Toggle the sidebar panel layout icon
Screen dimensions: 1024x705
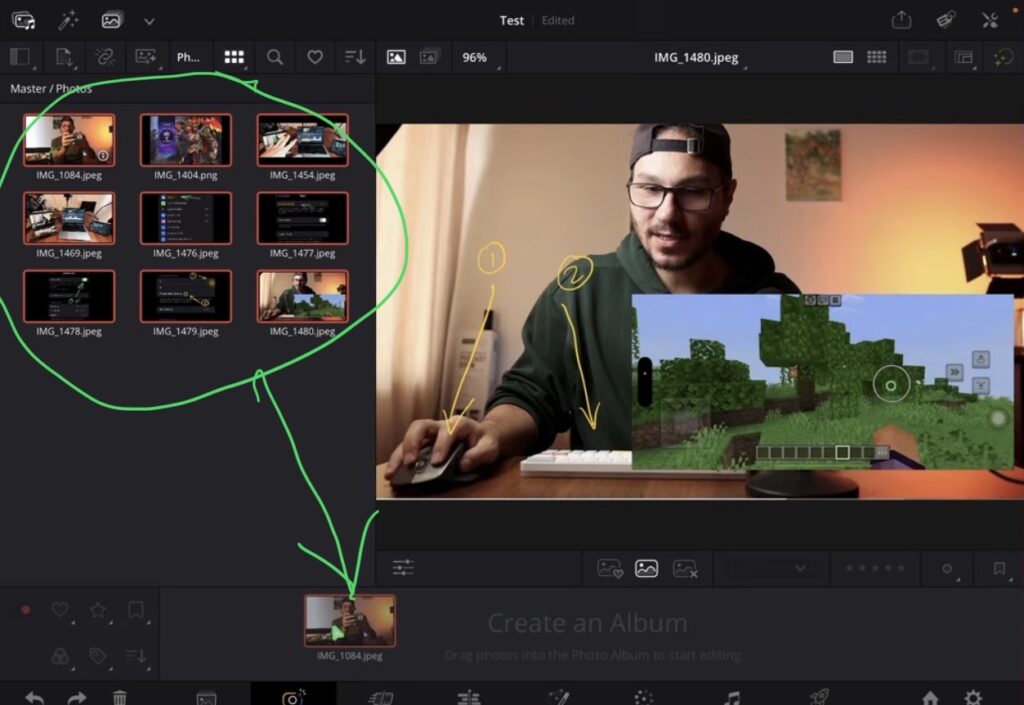coord(20,57)
